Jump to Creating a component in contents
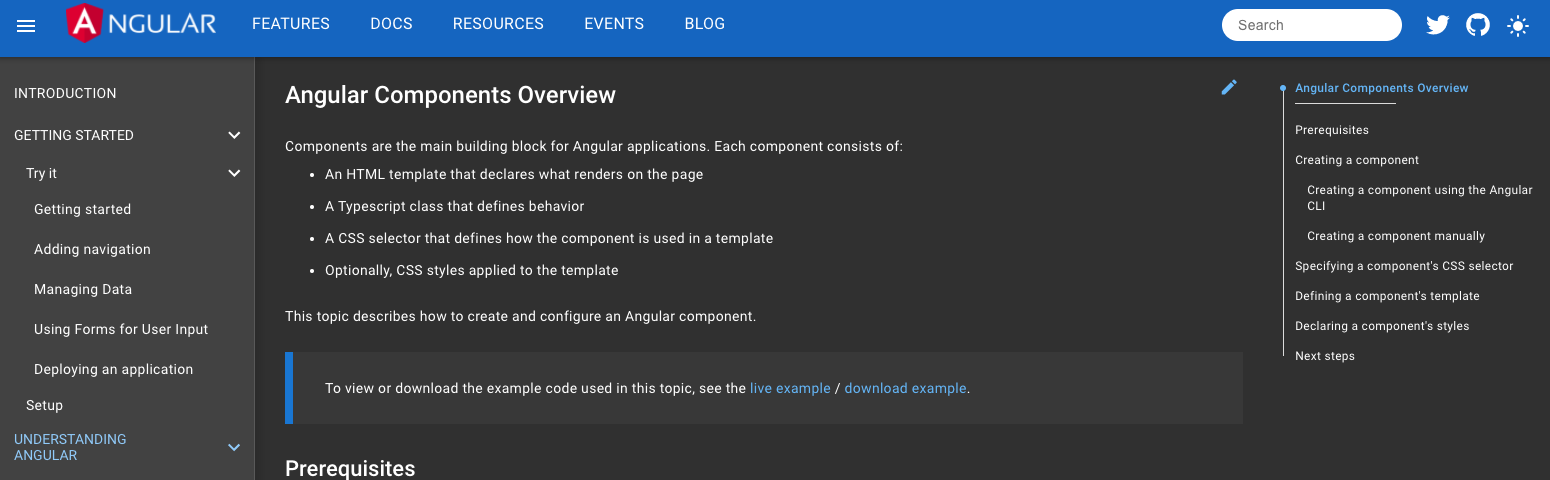This screenshot has height=480, width=1550. (x=1357, y=160)
